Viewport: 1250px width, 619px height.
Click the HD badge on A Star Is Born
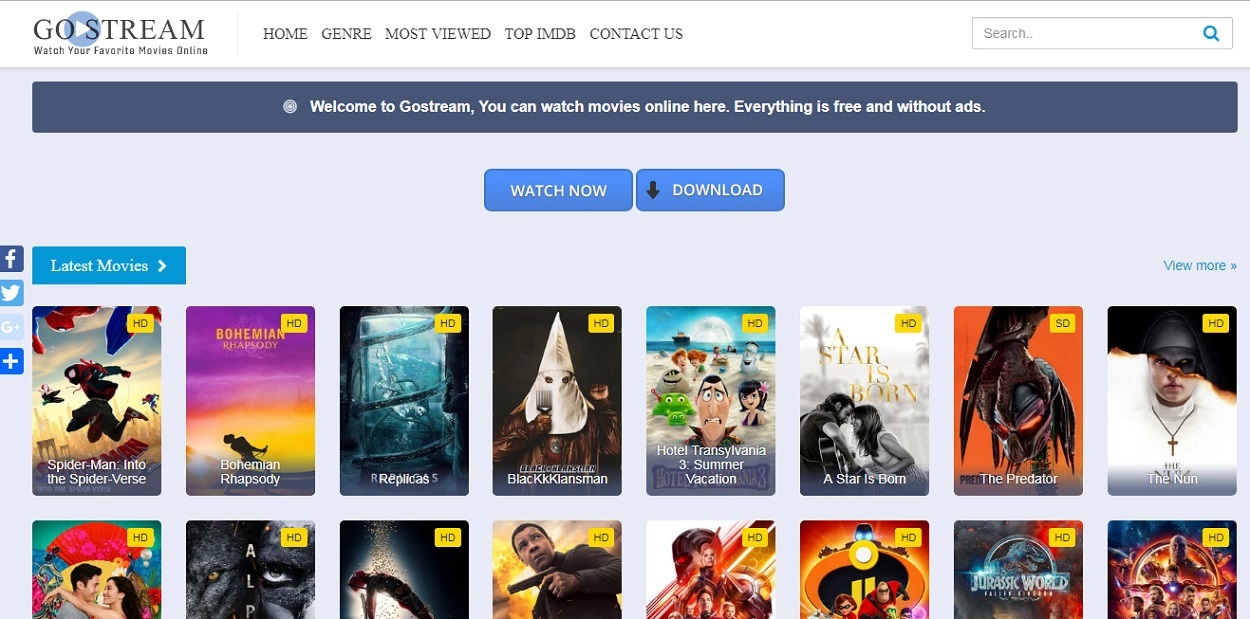coord(908,323)
